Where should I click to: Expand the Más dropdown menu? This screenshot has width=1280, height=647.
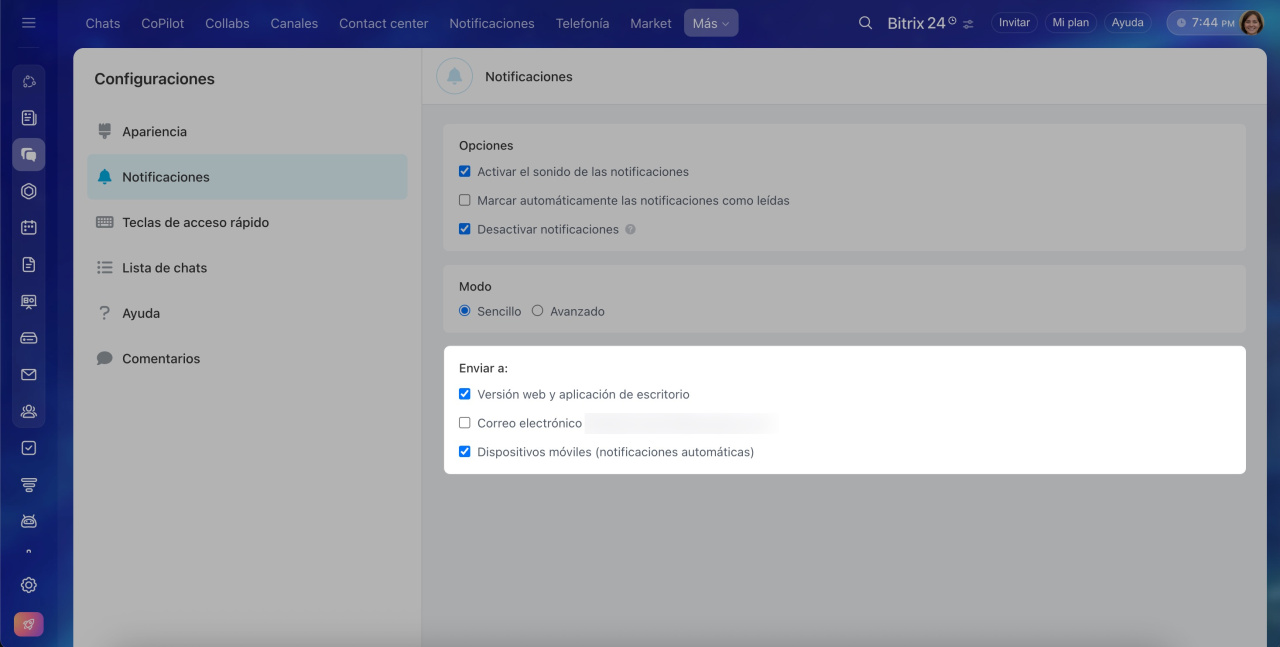tap(711, 23)
